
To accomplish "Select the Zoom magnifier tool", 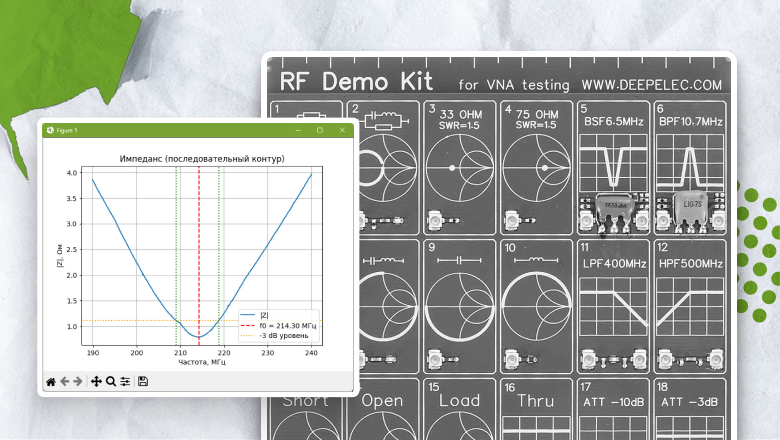I will click(111, 381).
